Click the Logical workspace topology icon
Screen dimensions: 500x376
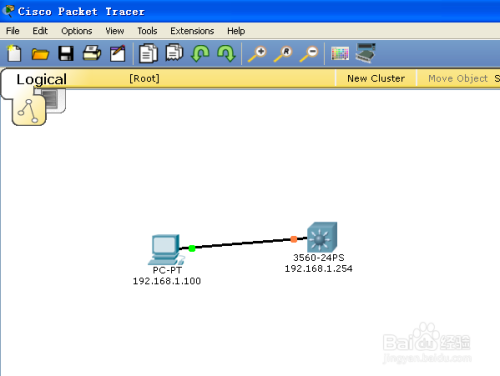pos(28,111)
